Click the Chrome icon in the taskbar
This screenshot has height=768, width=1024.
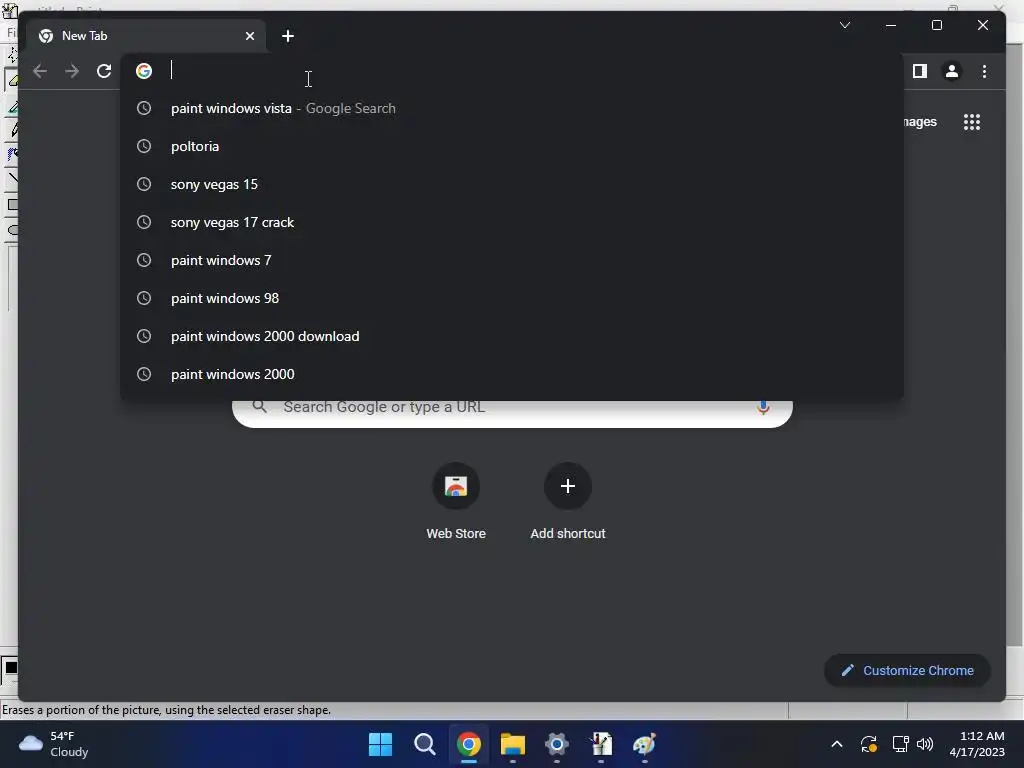coord(469,744)
